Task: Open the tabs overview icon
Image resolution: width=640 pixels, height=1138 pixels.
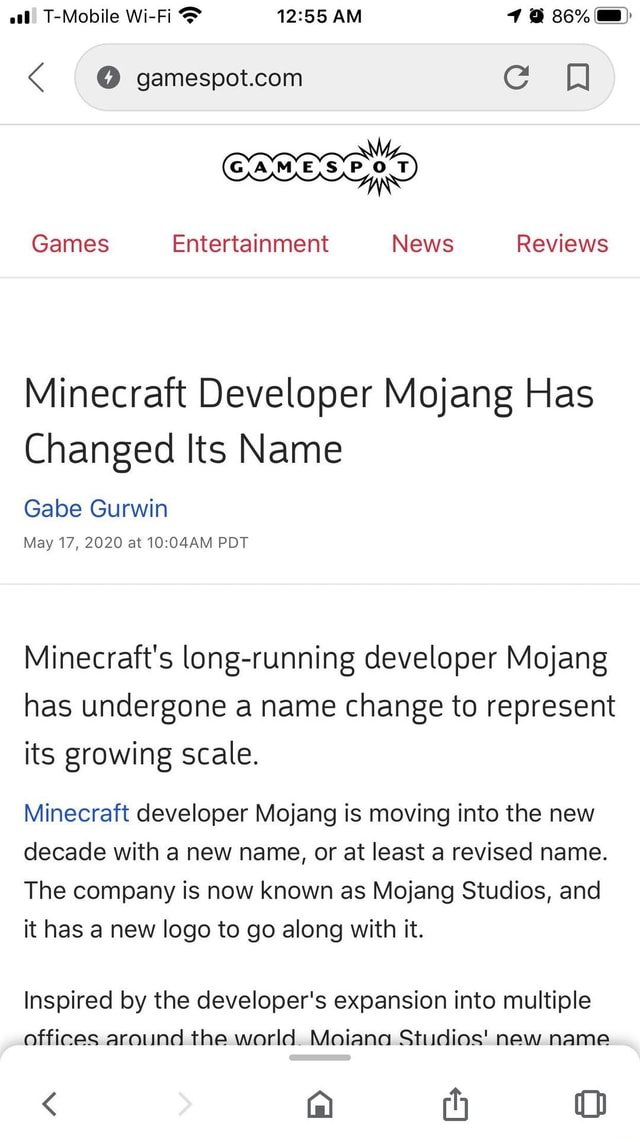Action: click(590, 1103)
